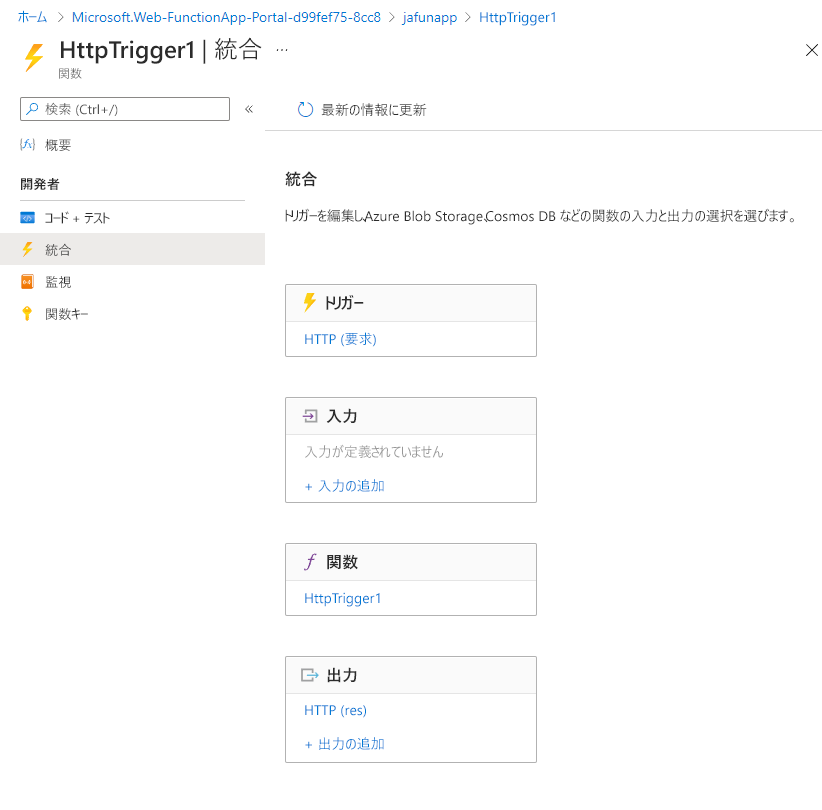Go to jafunapp breadcrumb

(x=429, y=17)
